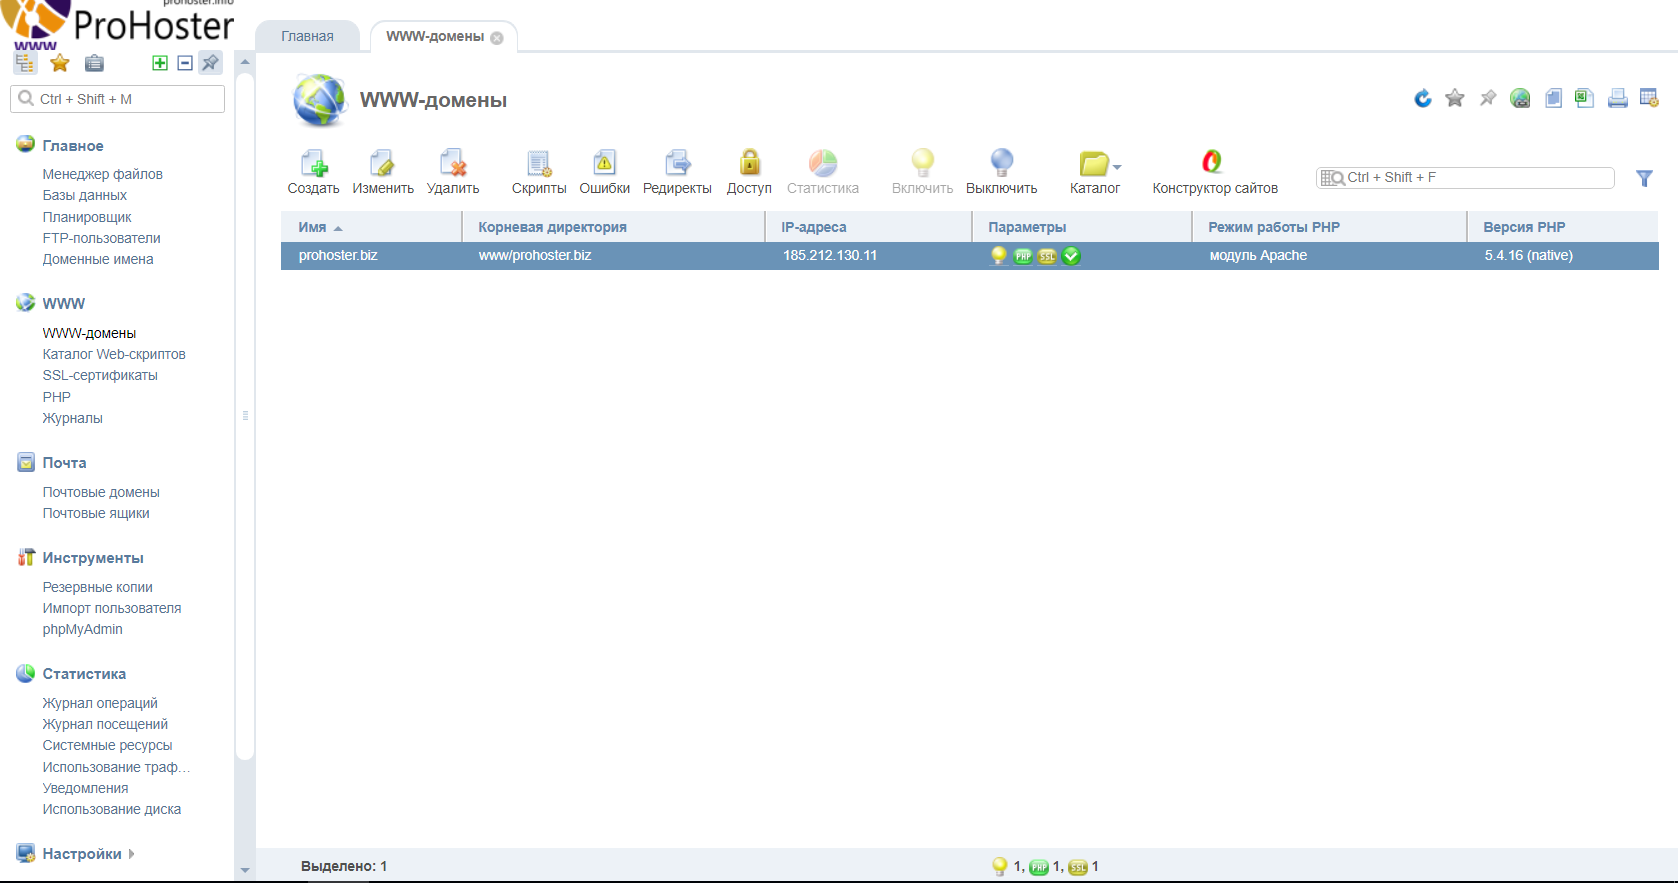The height and width of the screenshot is (883, 1678).
Task: Toggle the pin icon in the sidebar header
Action: [210, 63]
